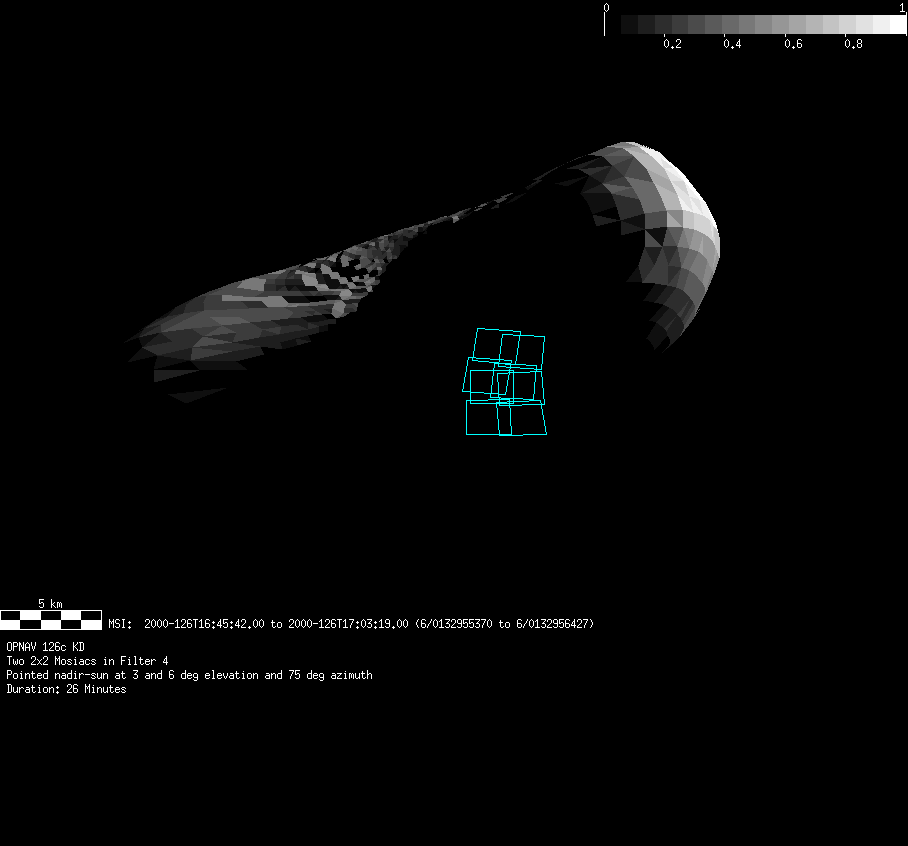This screenshot has height=846, width=908.
Task: Select the 0.4 tick label on the colorbar
Action: click(x=732, y=44)
